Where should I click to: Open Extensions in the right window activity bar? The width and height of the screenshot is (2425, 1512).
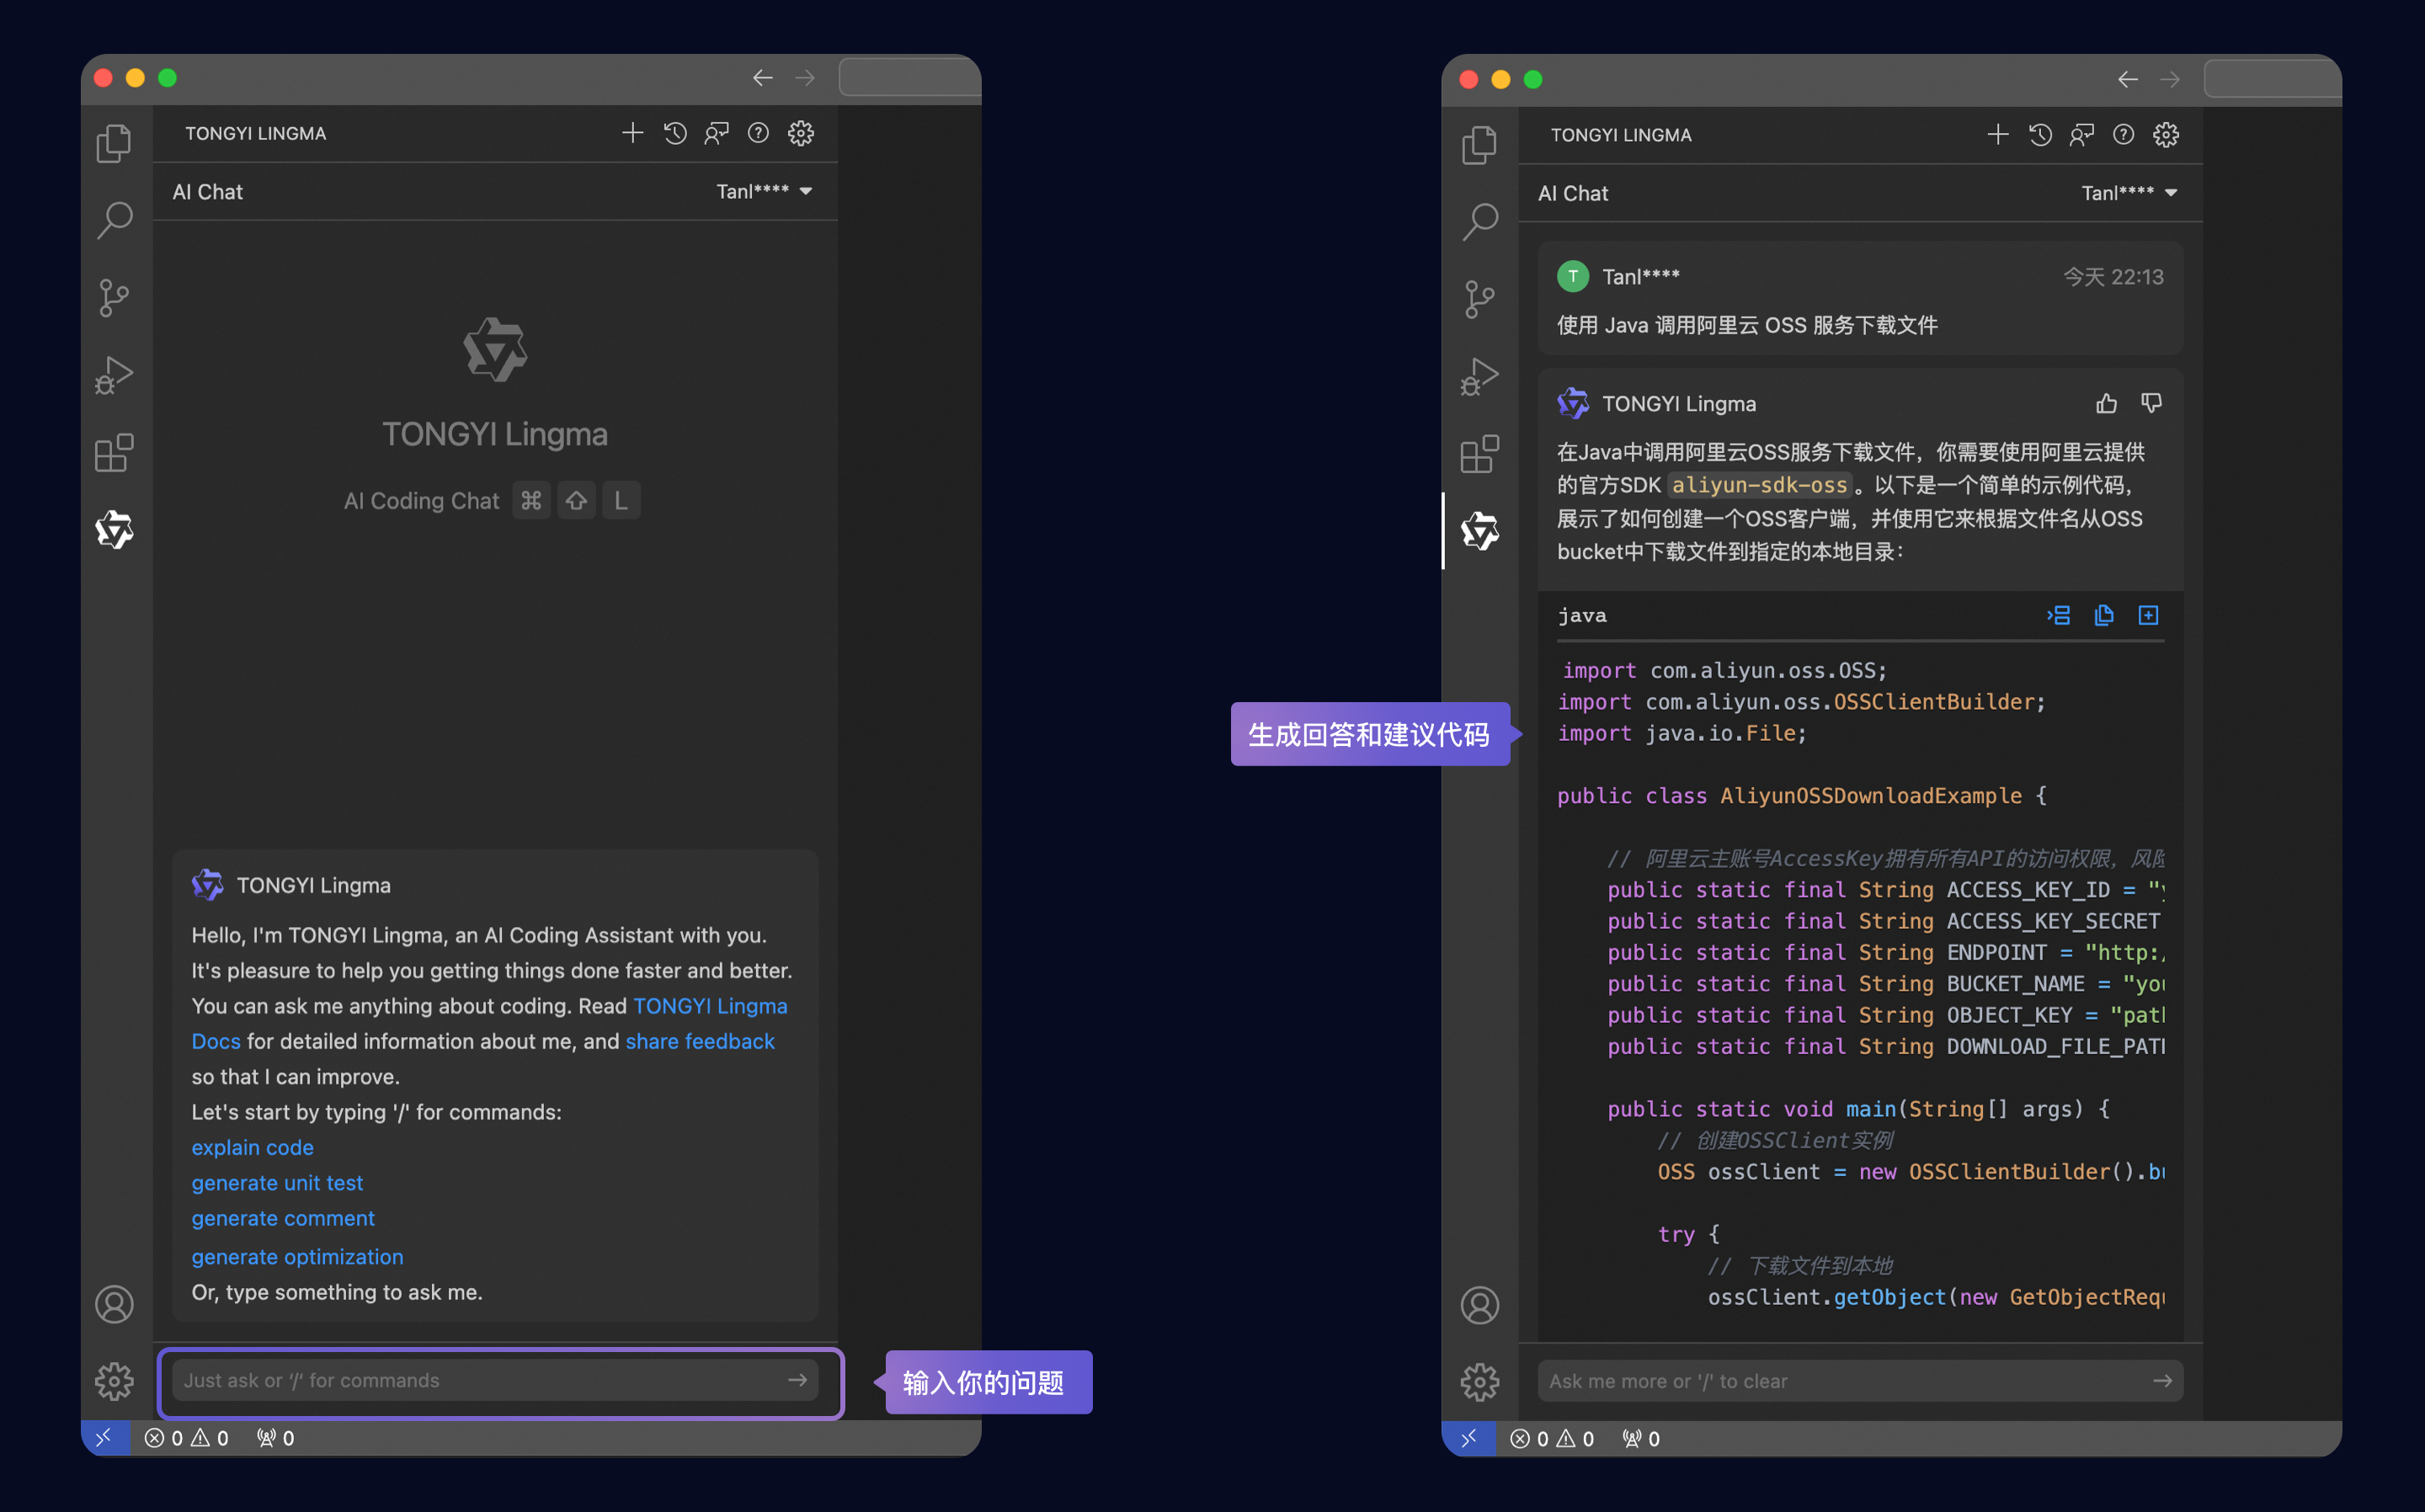pos(1479,454)
